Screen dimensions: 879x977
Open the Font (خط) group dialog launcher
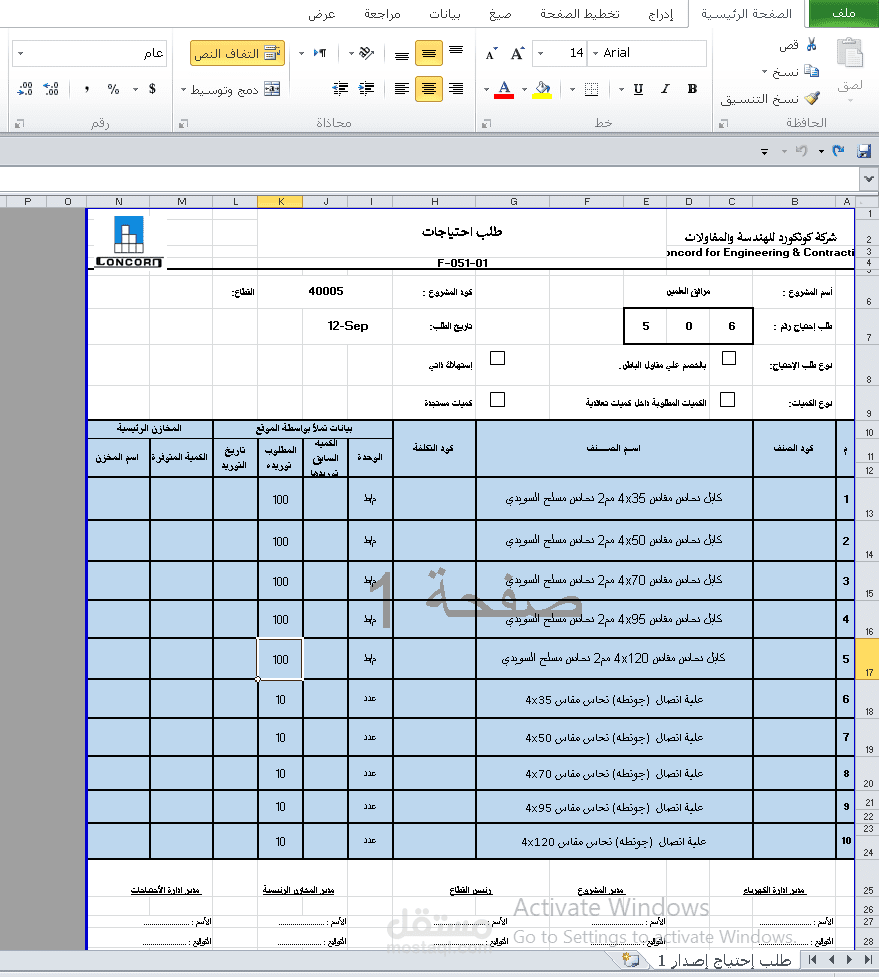pyautogui.click(x=487, y=124)
